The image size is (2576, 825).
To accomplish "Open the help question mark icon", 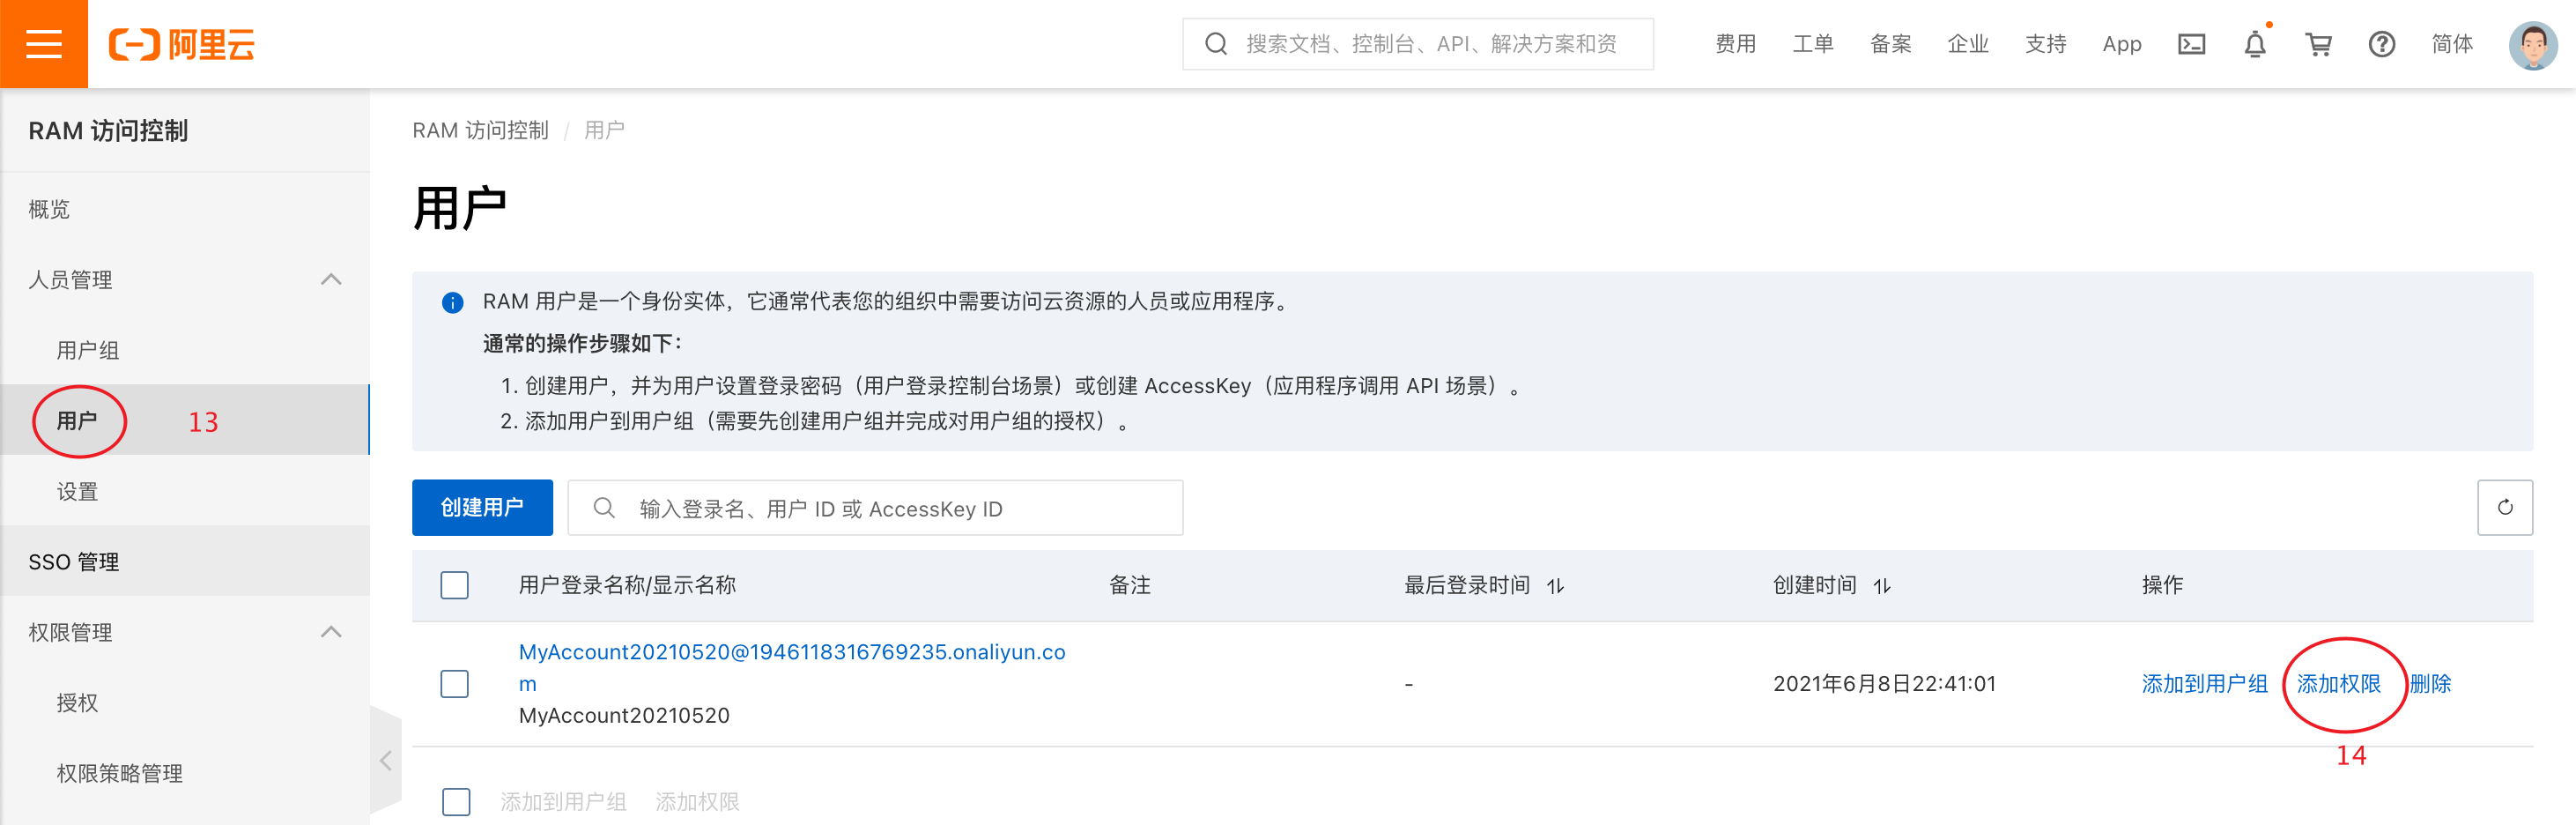I will point(2381,44).
